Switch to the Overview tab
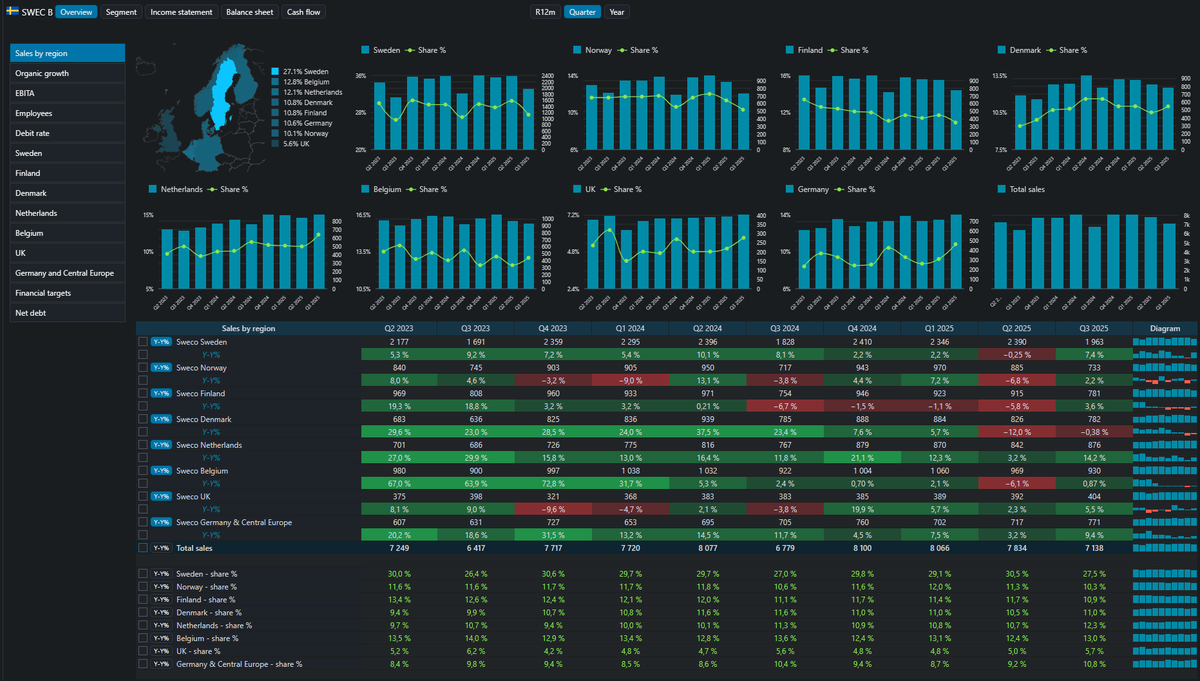 (76, 12)
